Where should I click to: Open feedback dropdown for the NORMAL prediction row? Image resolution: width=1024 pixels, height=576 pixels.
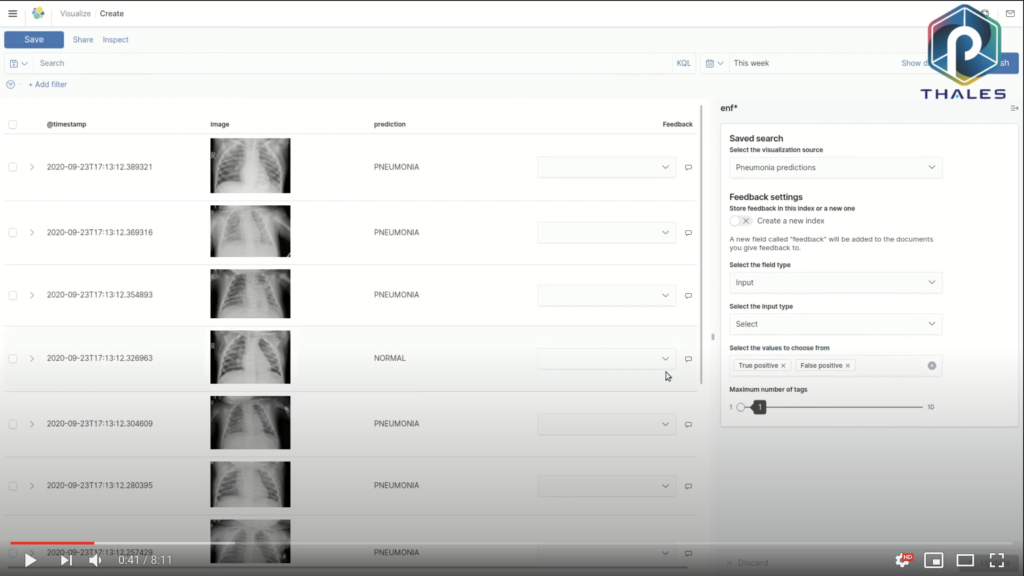pyautogui.click(x=606, y=359)
